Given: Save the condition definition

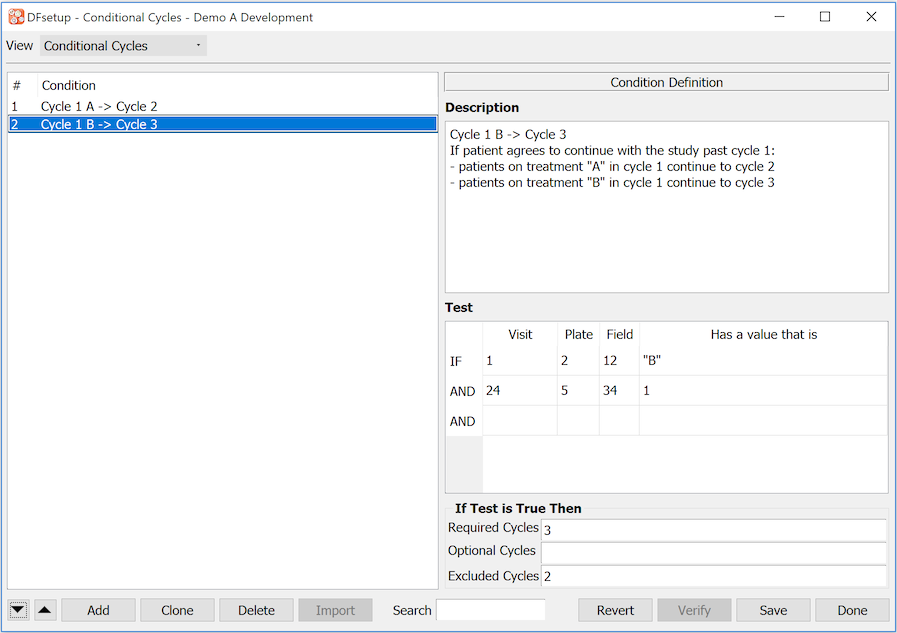Looking at the screenshot, I should pos(773,610).
